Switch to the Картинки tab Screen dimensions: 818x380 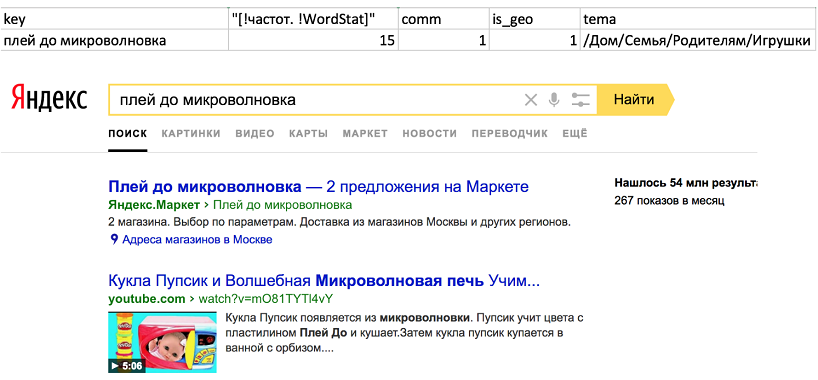pos(191,134)
